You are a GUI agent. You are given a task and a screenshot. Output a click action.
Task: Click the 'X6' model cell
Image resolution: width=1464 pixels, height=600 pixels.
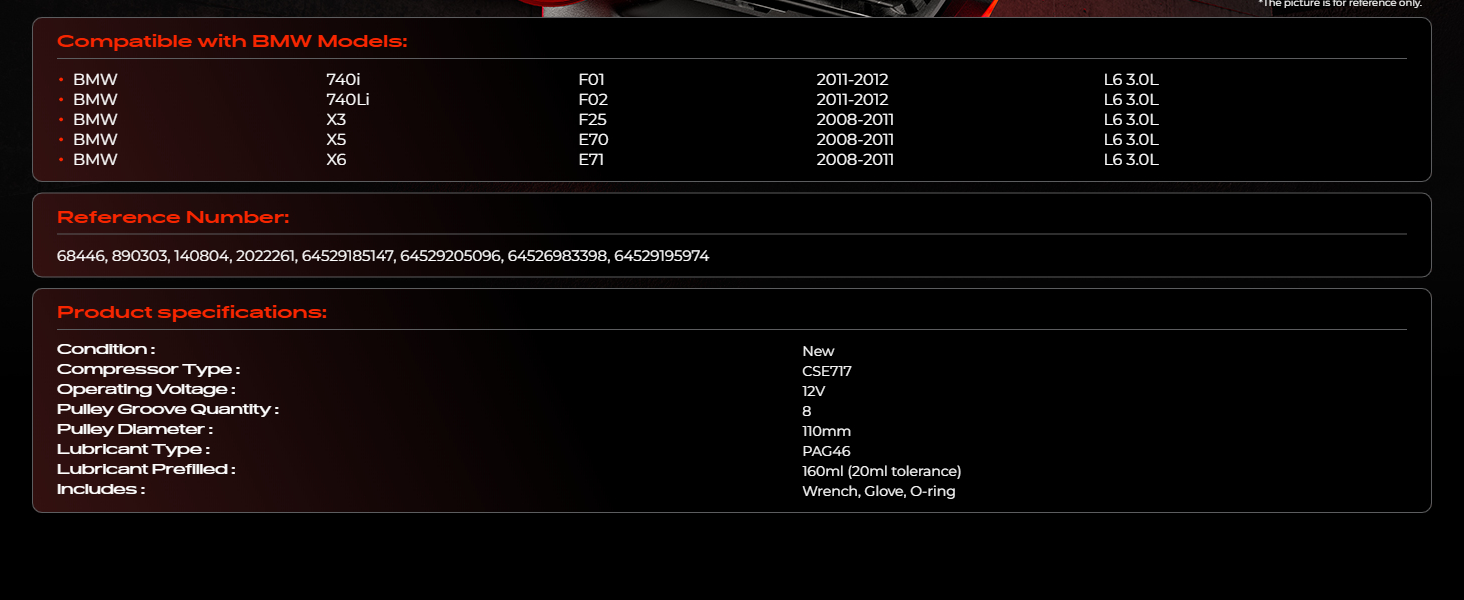coord(336,160)
